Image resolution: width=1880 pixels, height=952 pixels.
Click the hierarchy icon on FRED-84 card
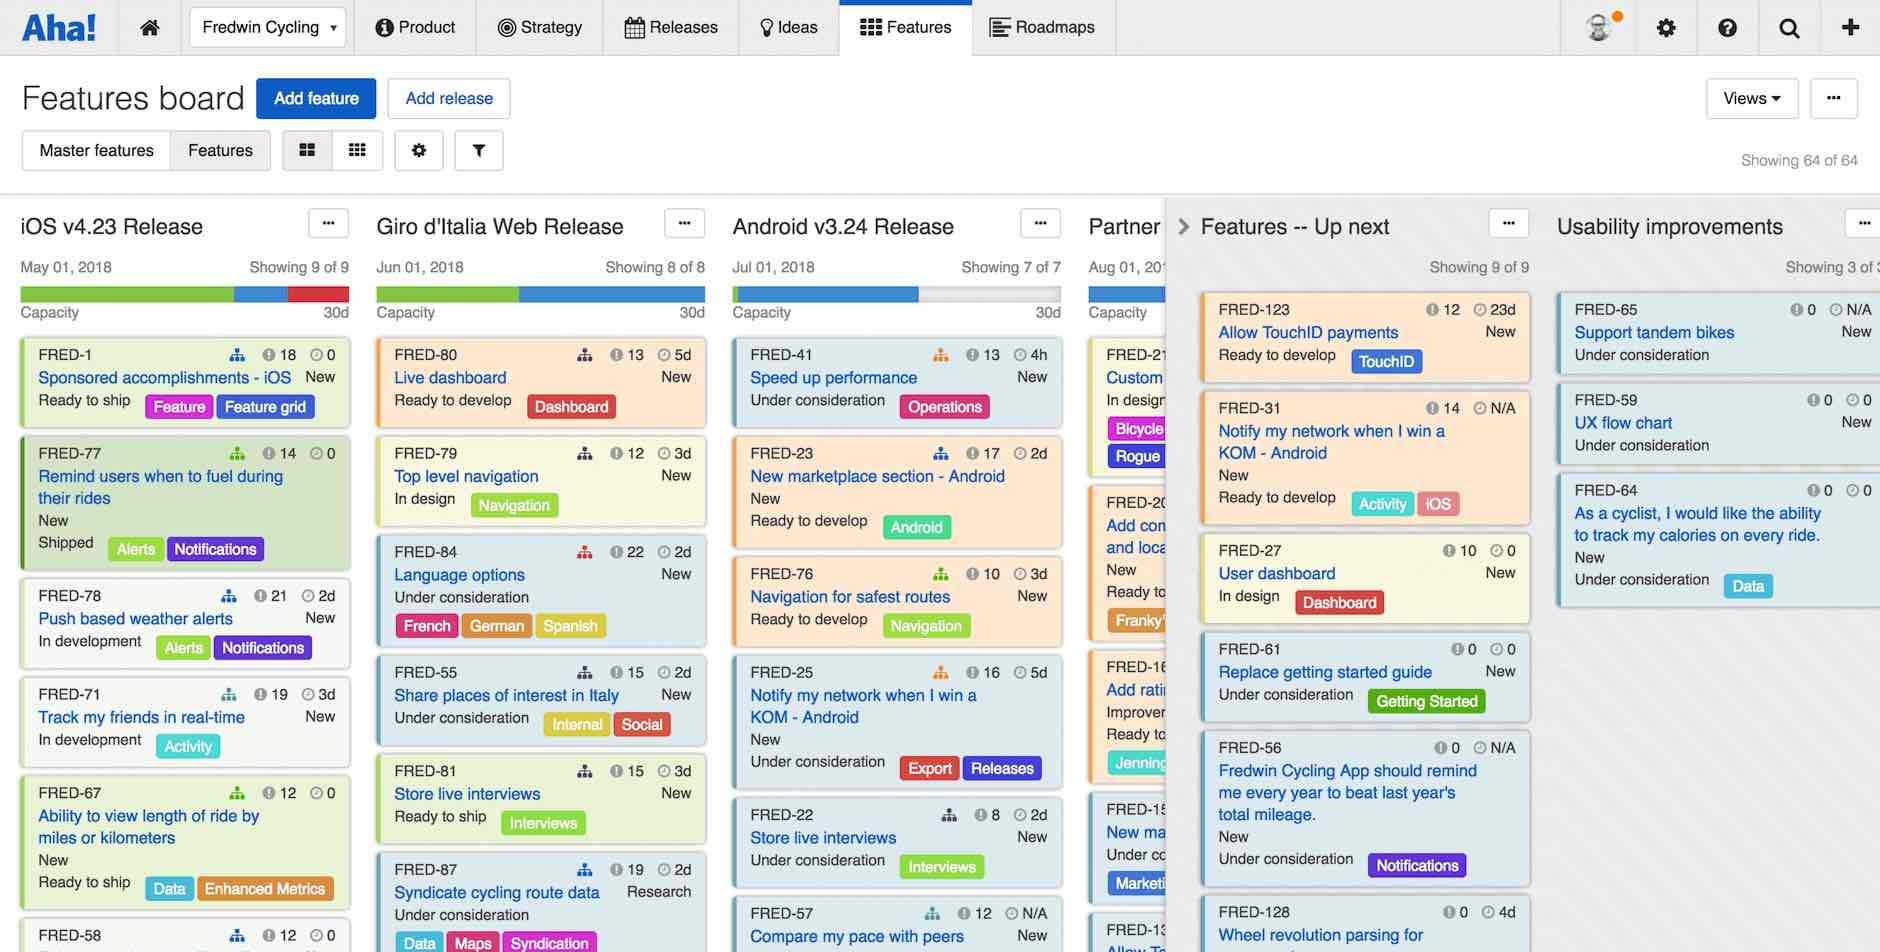(x=585, y=552)
